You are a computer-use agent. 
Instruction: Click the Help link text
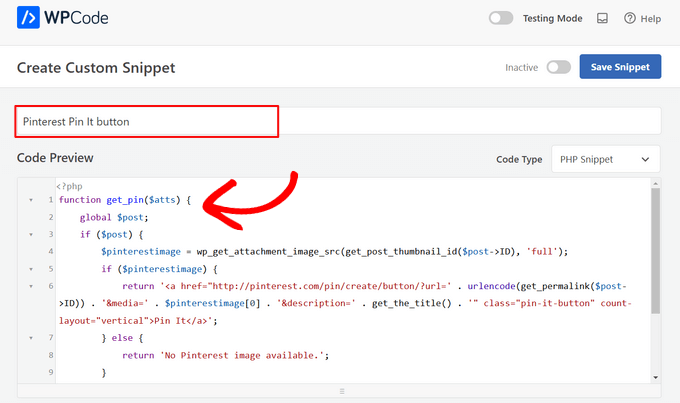click(651, 19)
